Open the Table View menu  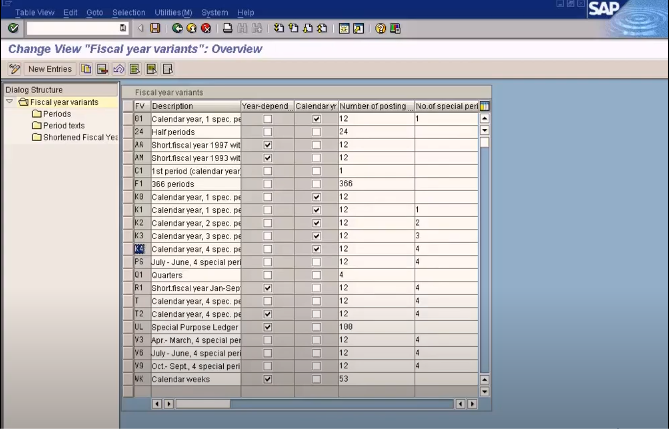click(35, 12)
